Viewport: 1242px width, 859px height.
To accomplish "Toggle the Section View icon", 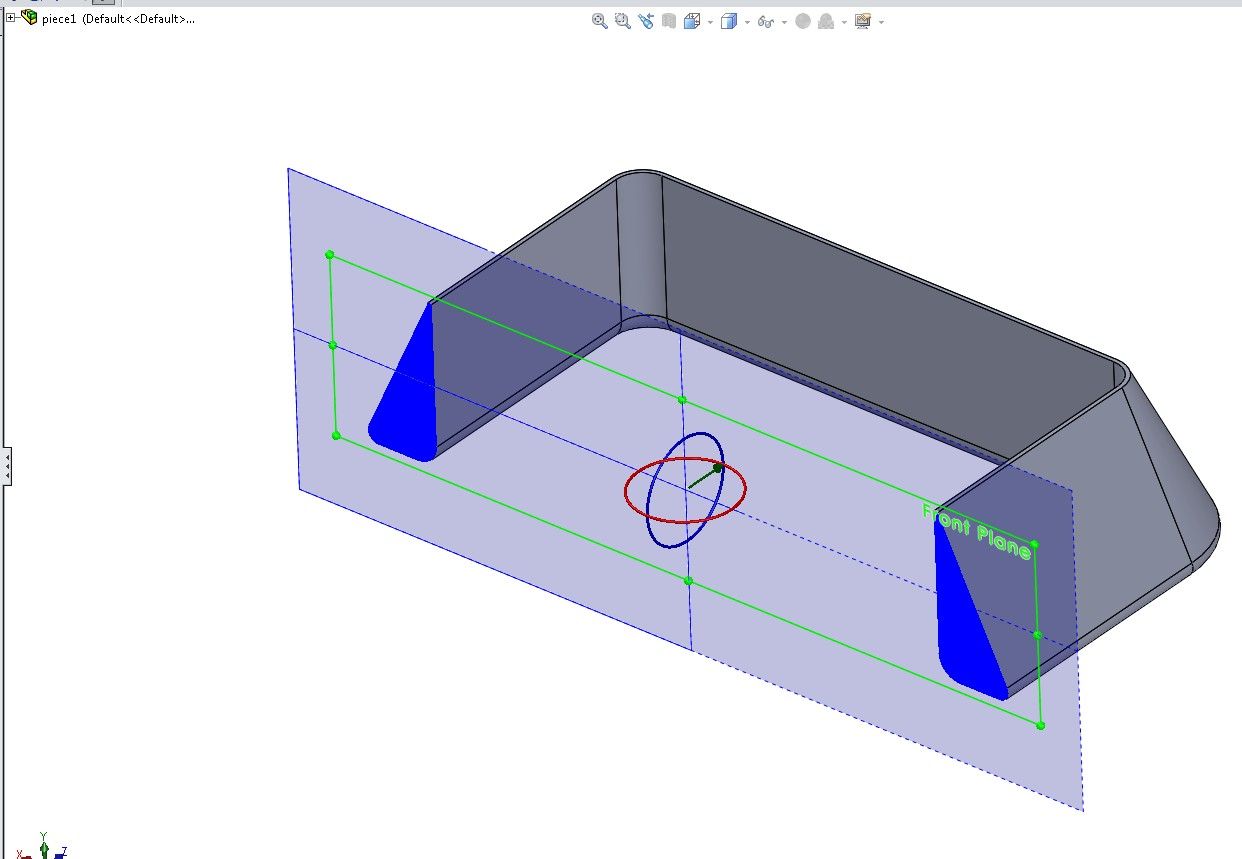I will coord(668,20).
